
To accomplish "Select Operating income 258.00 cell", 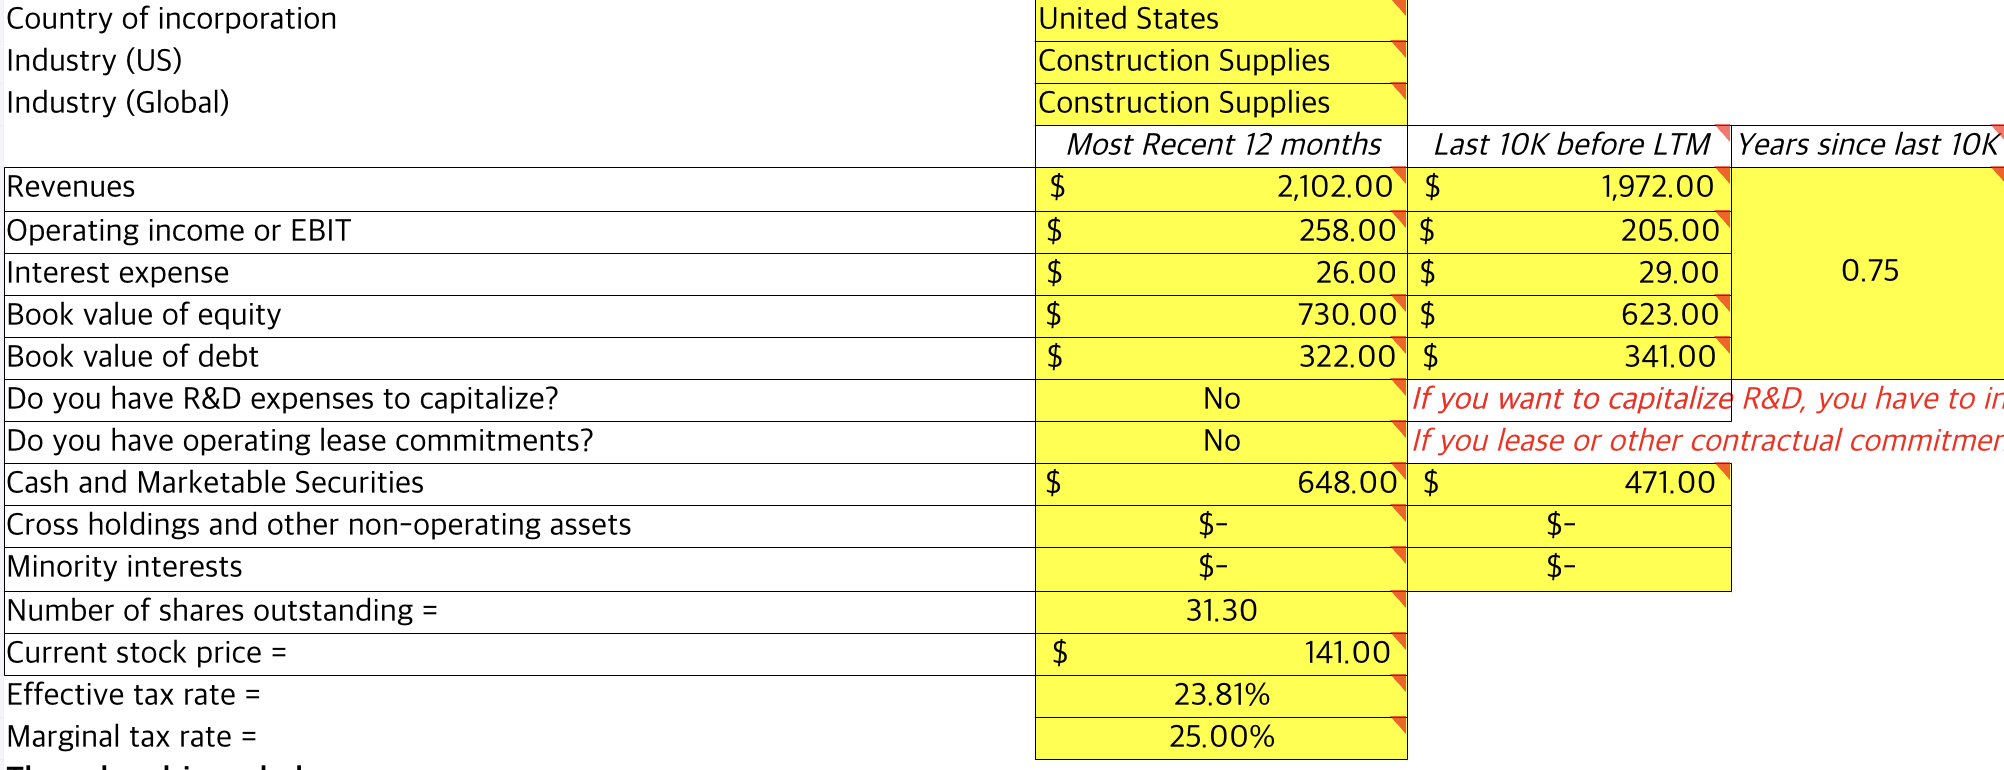I will [1221, 232].
